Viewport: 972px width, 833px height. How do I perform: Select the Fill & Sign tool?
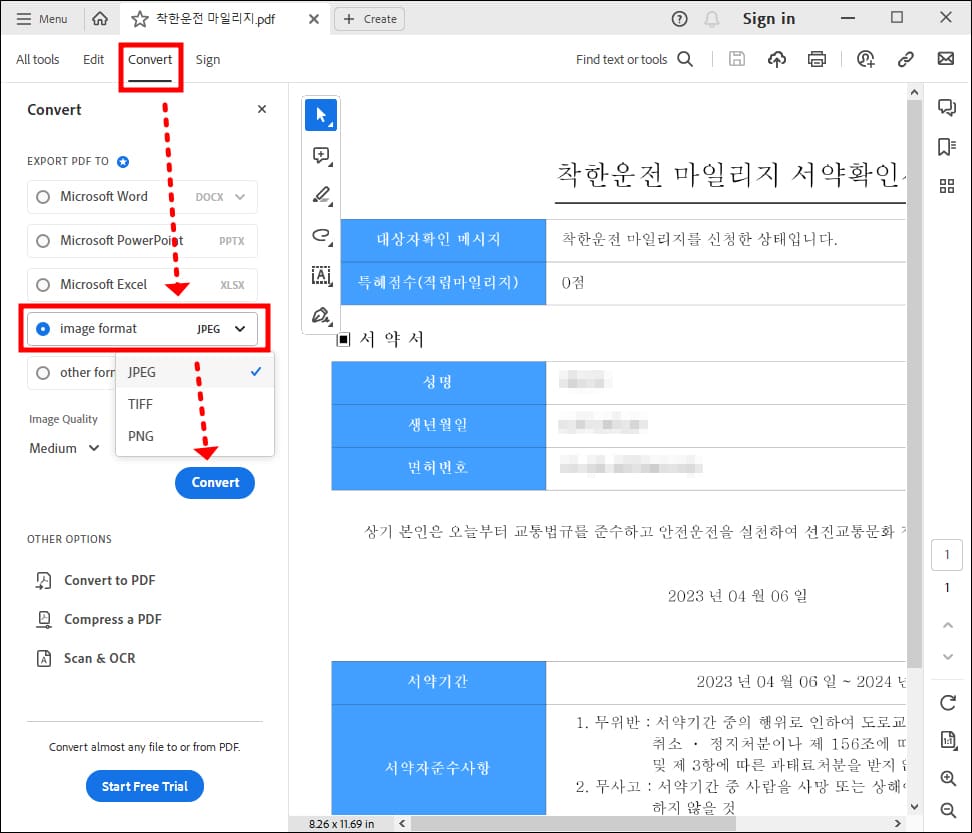[x=321, y=315]
